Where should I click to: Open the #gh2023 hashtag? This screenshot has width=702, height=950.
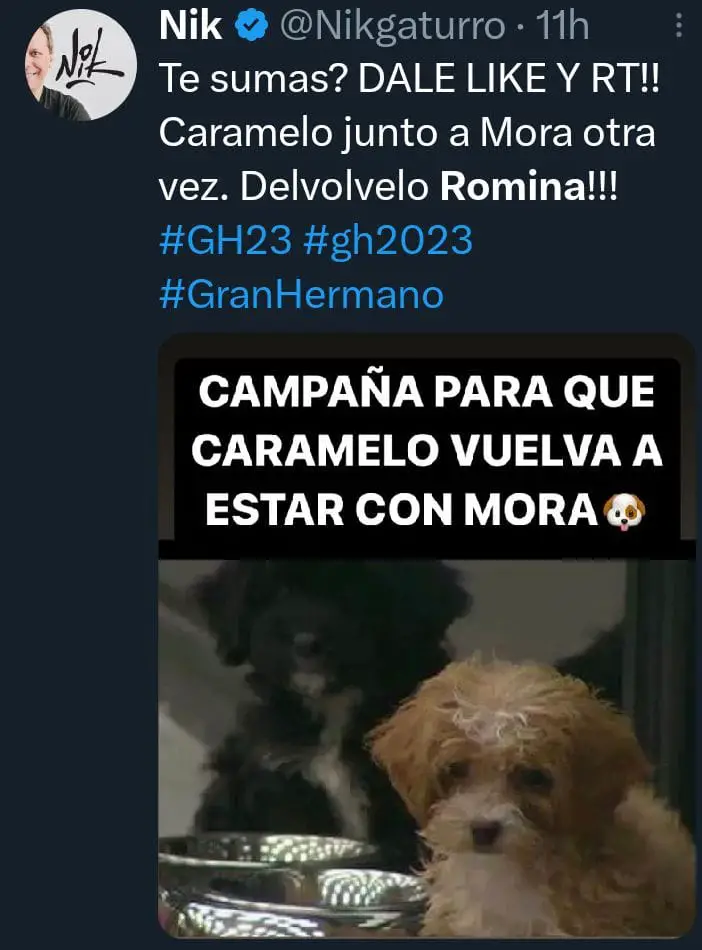(387, 240)
